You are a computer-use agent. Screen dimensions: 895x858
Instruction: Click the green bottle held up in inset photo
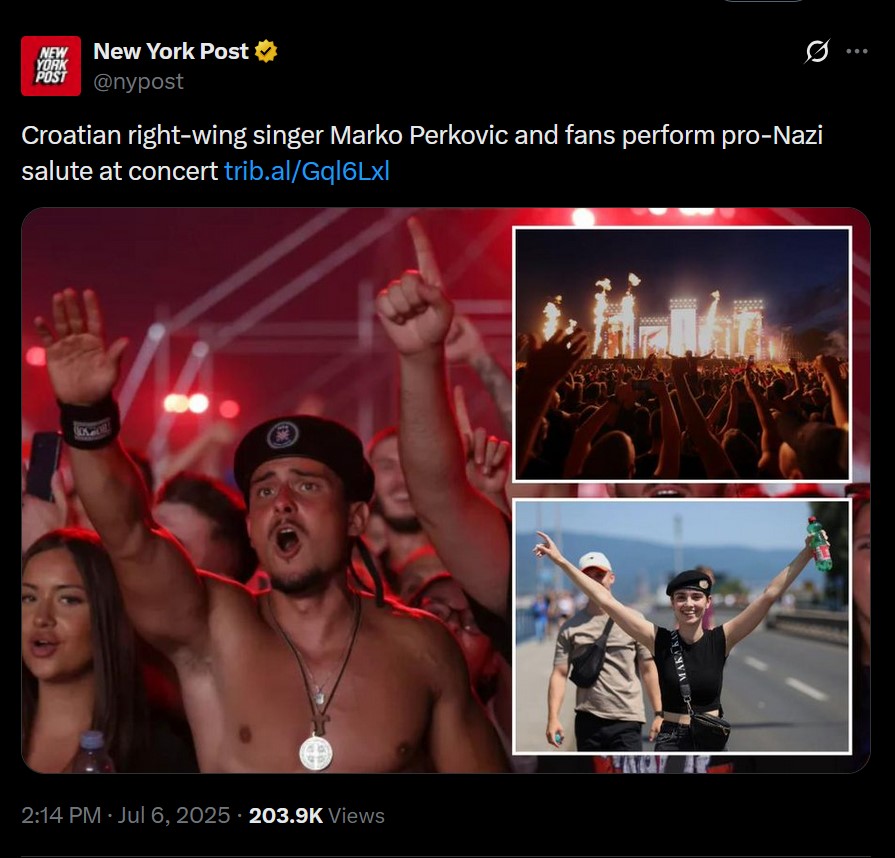point(820,543)
